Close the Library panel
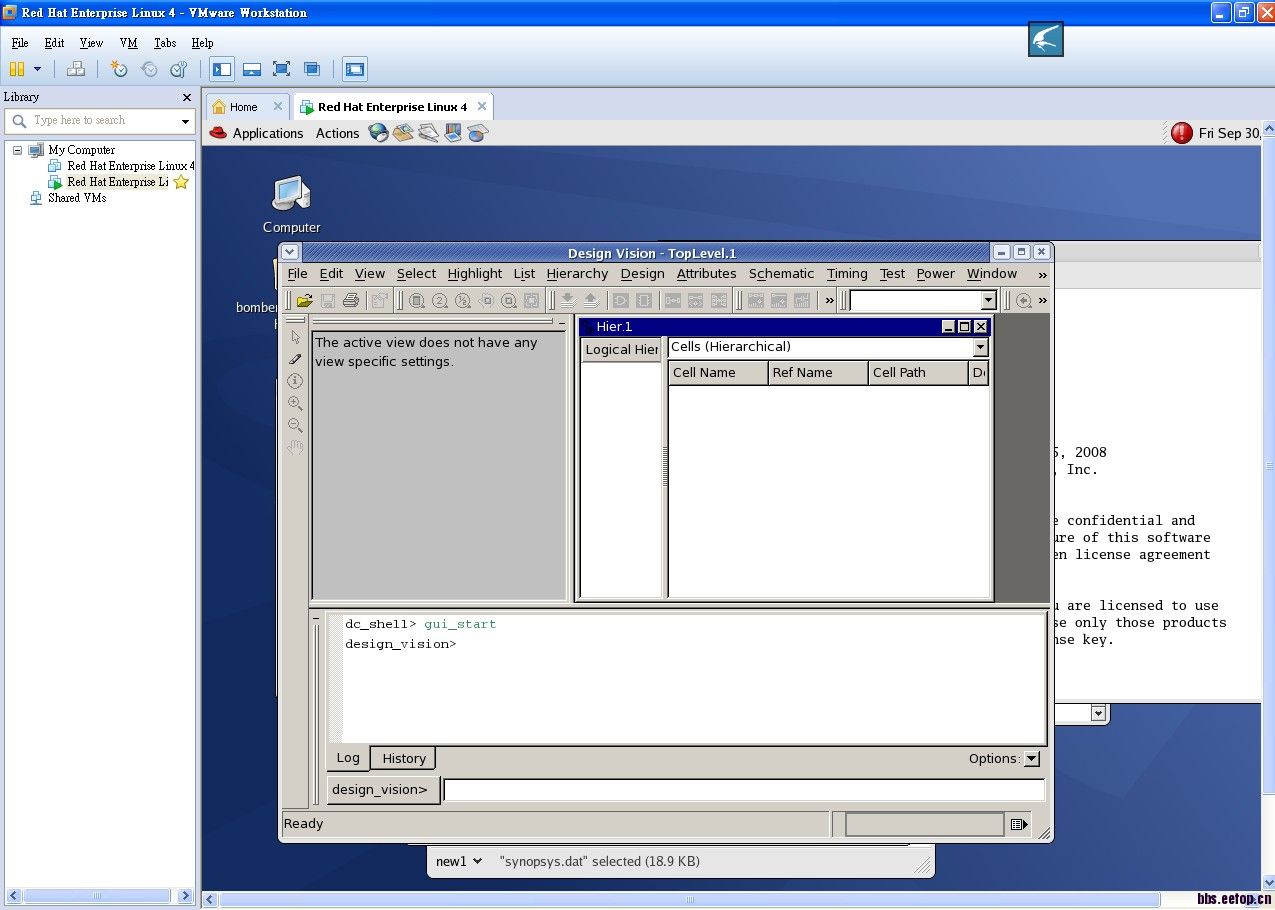The width and height of the screenshot is (1275, 910). pos(186,97)
